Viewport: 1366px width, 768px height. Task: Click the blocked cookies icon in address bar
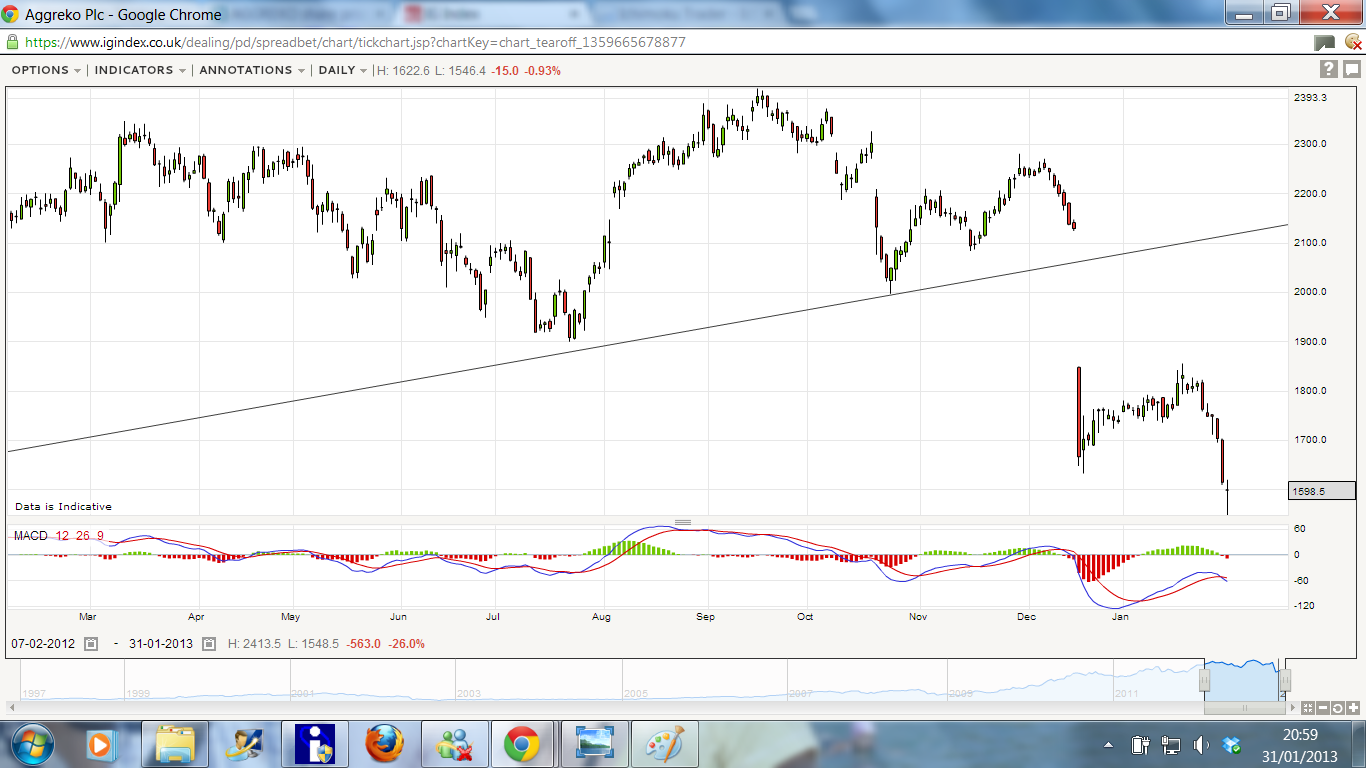click(x=1352, y=43)
